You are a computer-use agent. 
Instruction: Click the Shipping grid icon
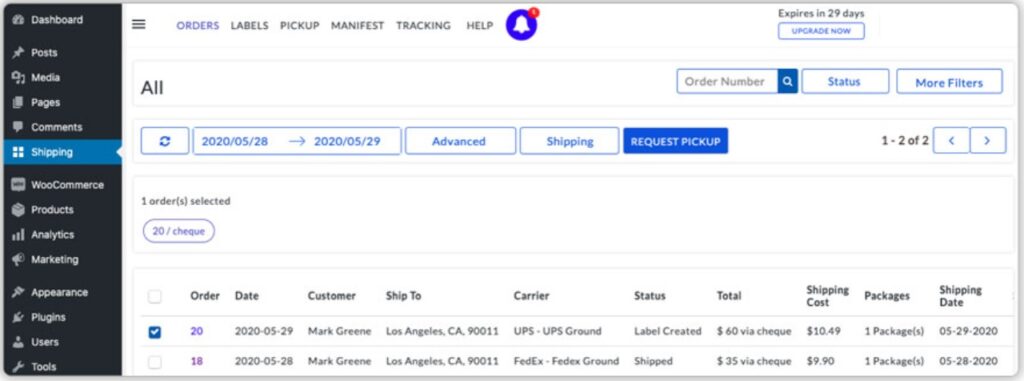tap(18, 152)
